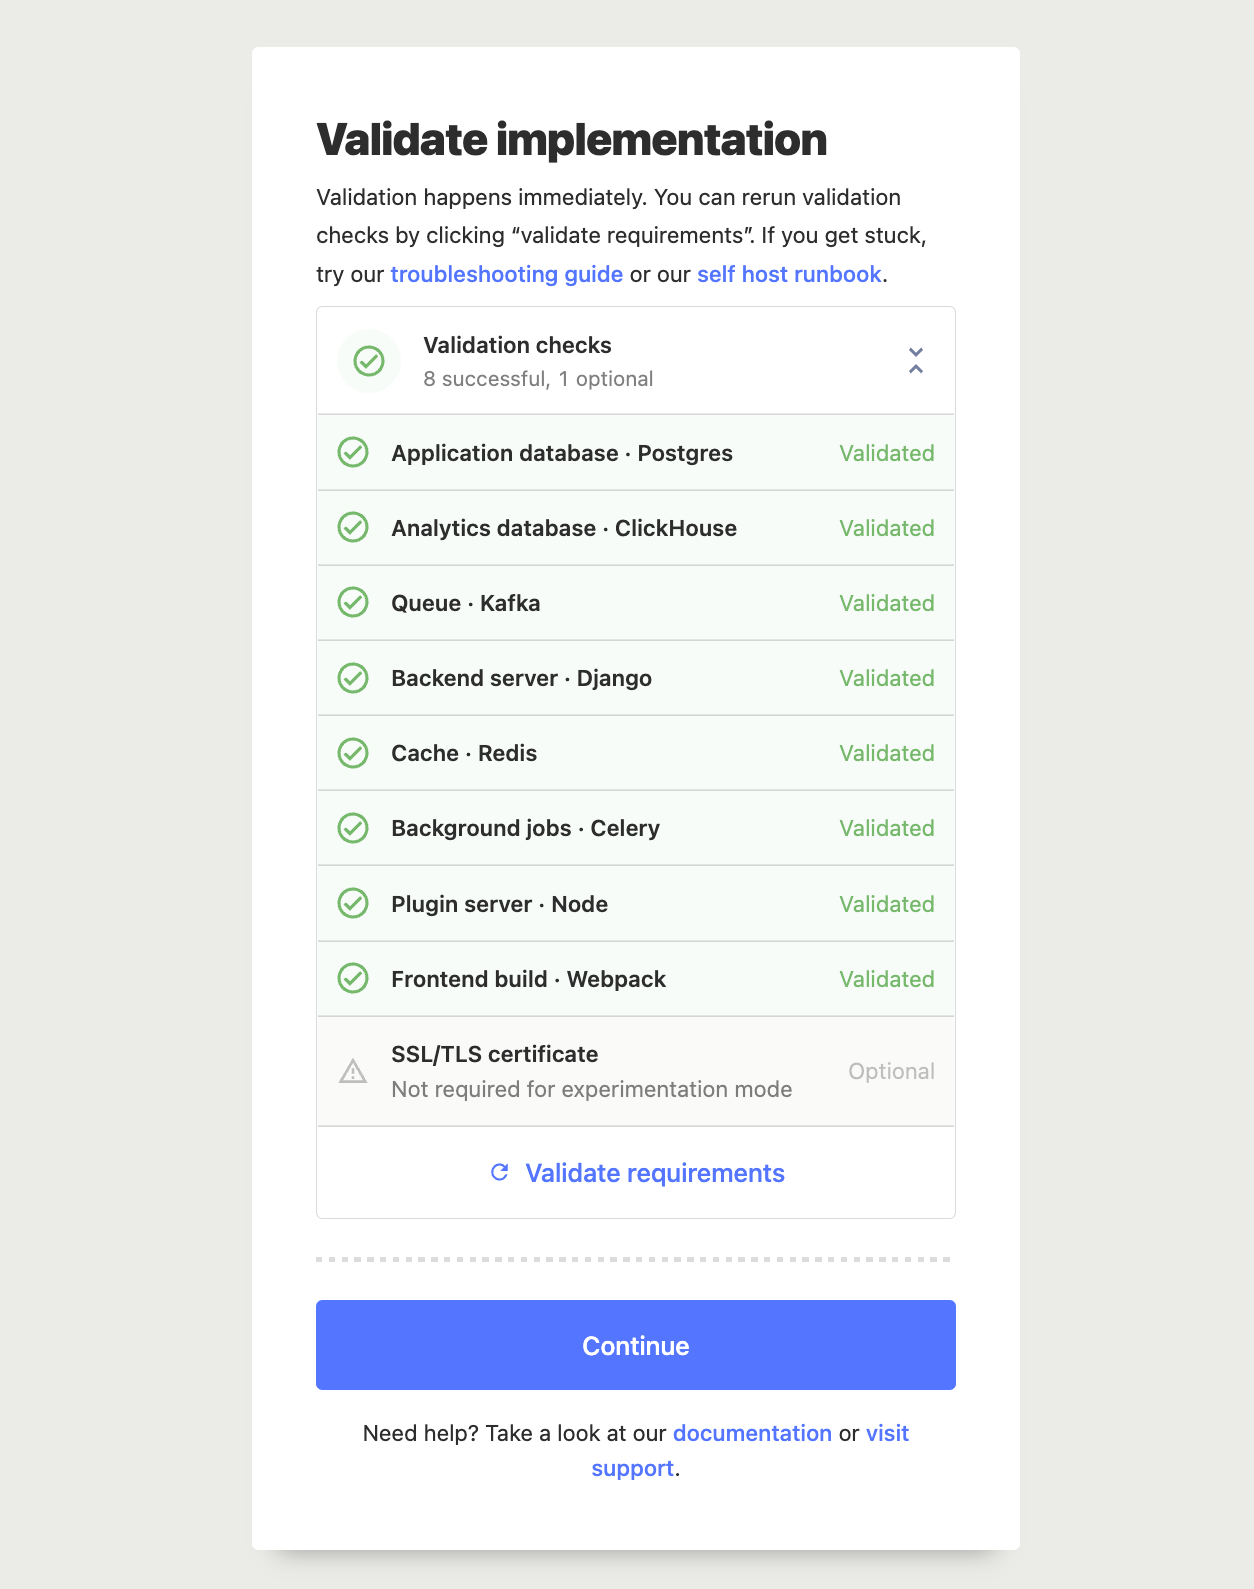Click the check icon beside Queue Kafka

pos(354,603)
